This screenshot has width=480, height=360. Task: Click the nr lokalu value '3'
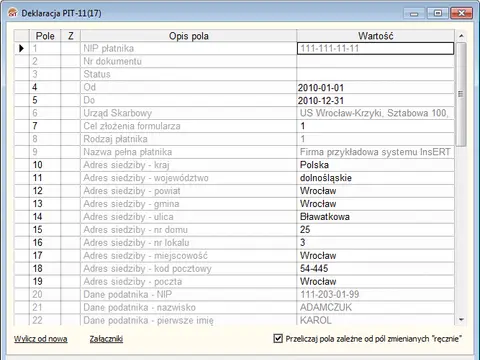[375, 243]
